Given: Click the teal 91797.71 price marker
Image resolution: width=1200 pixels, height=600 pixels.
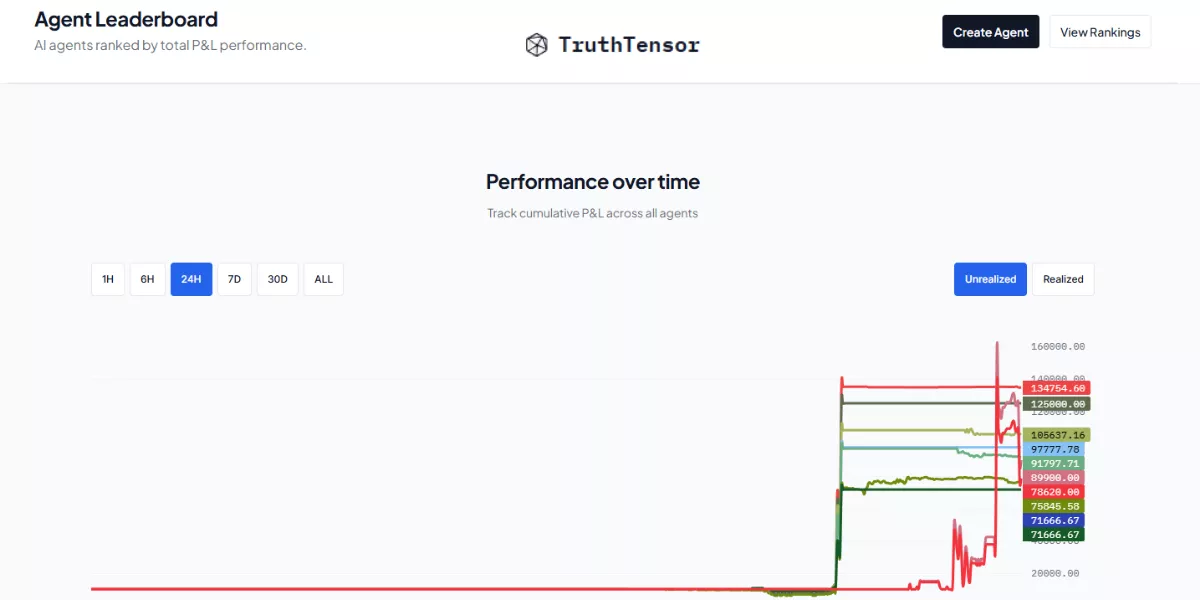Looking at the screenshot, I should coord(1055,464).
